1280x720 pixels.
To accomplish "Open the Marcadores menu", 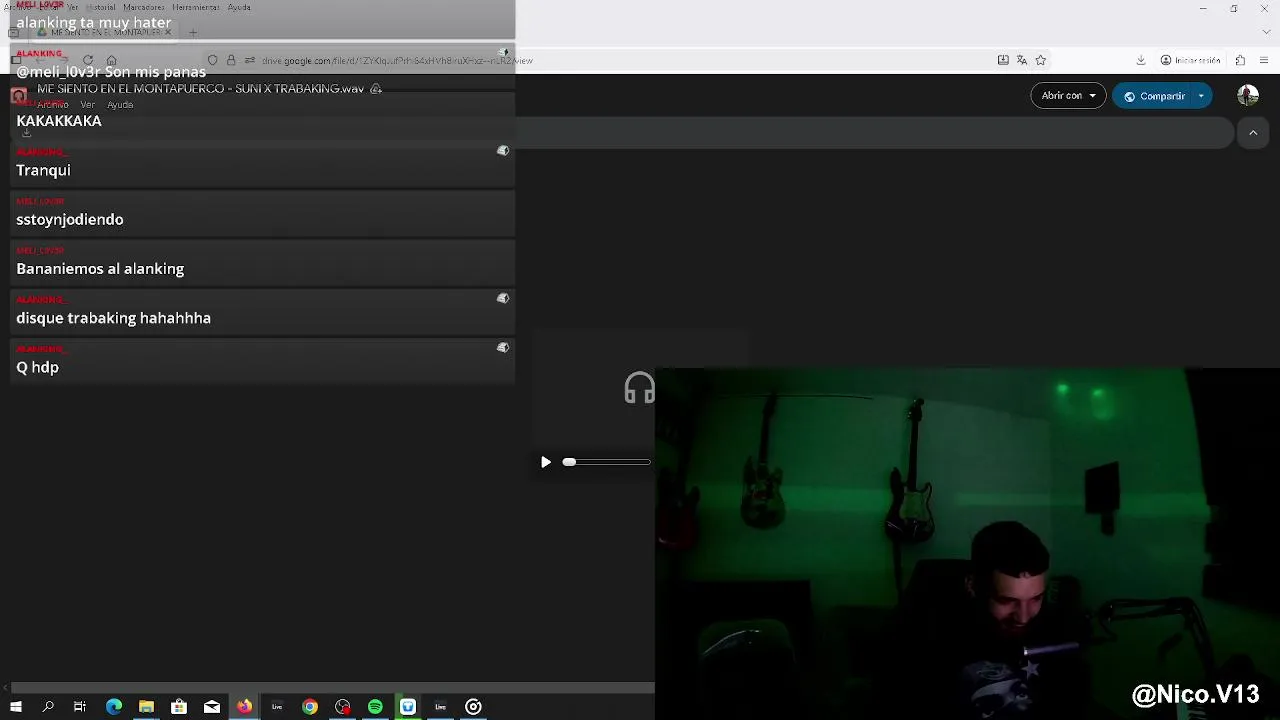I will click(x=144, y=7).
